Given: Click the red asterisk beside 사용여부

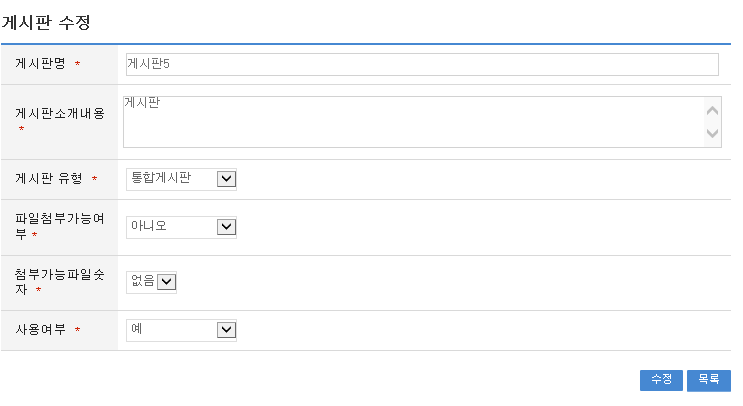Looking at the screenshot, I should pyautogui.click(x=77, y=331).
